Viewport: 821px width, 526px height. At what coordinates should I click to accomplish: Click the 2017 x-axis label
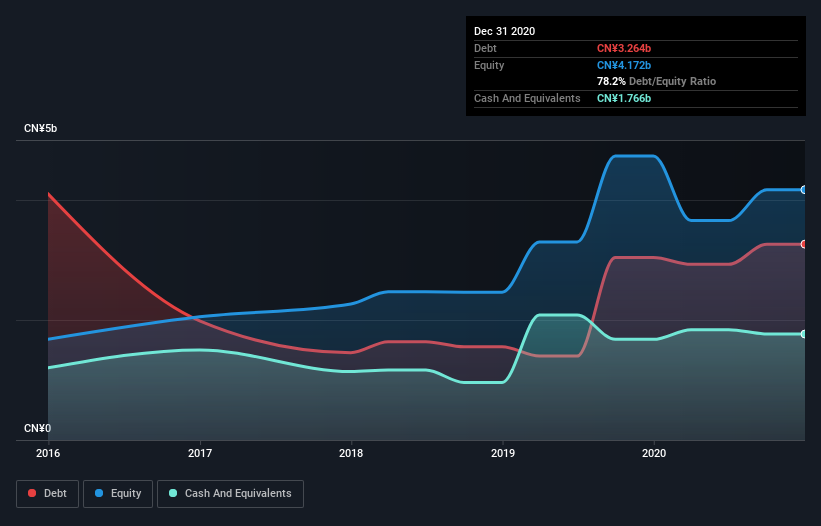[x=199, y=453]
